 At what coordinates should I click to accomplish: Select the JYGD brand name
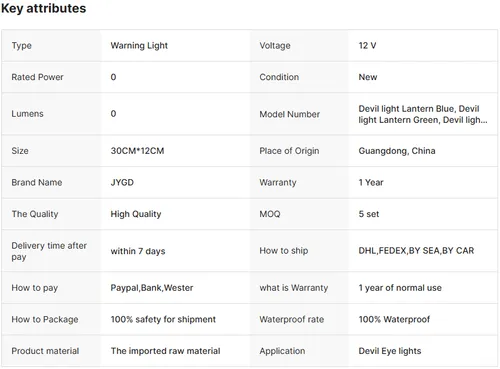[x=122, y=182]
